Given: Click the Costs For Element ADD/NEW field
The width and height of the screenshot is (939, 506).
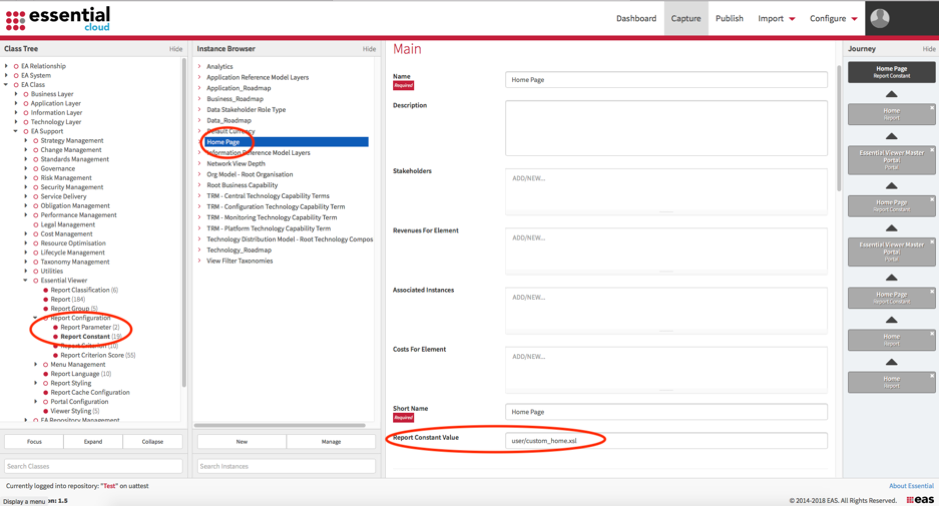Looking at the screenshot, I should coord(666,370).
